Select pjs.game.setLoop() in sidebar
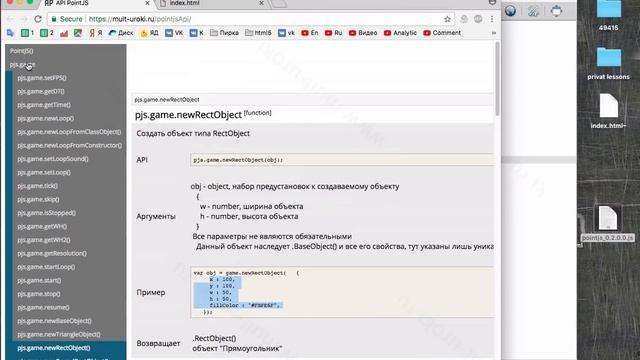This screenshot has height=360, width=640. click(x=44, y=172)
